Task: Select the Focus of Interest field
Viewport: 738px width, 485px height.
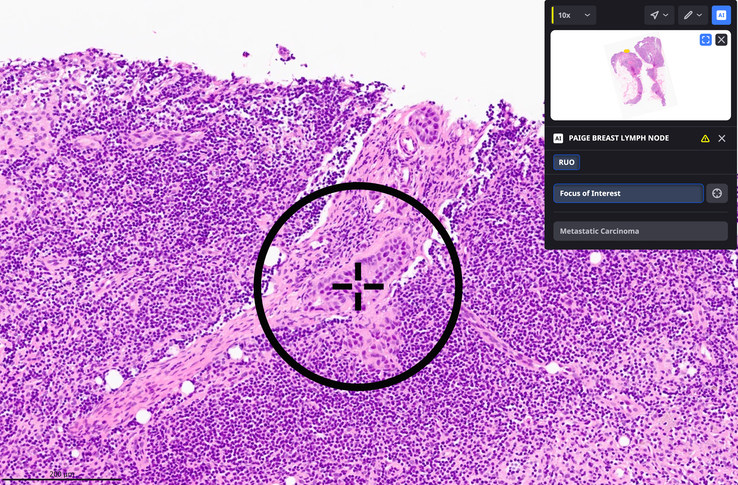Action: pyautogui.click(x=628, y=194)
